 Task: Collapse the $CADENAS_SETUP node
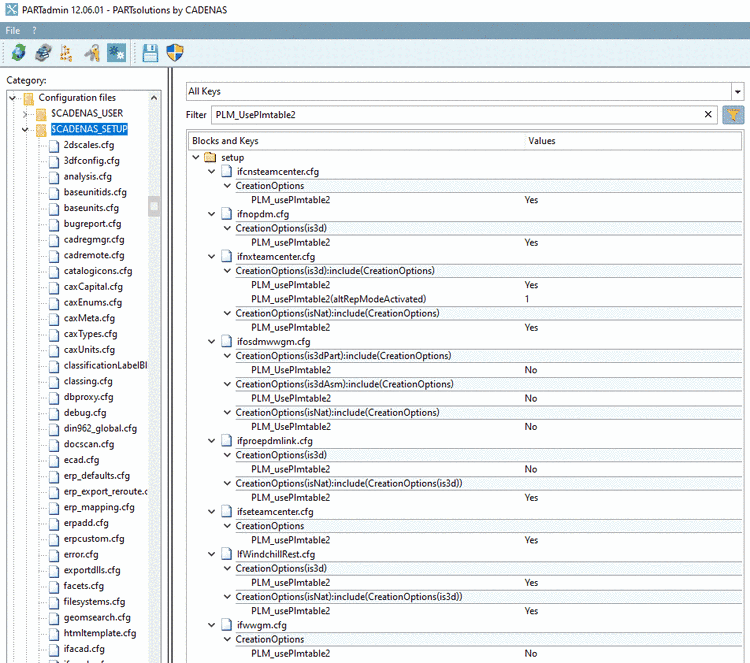click(25, 130)
